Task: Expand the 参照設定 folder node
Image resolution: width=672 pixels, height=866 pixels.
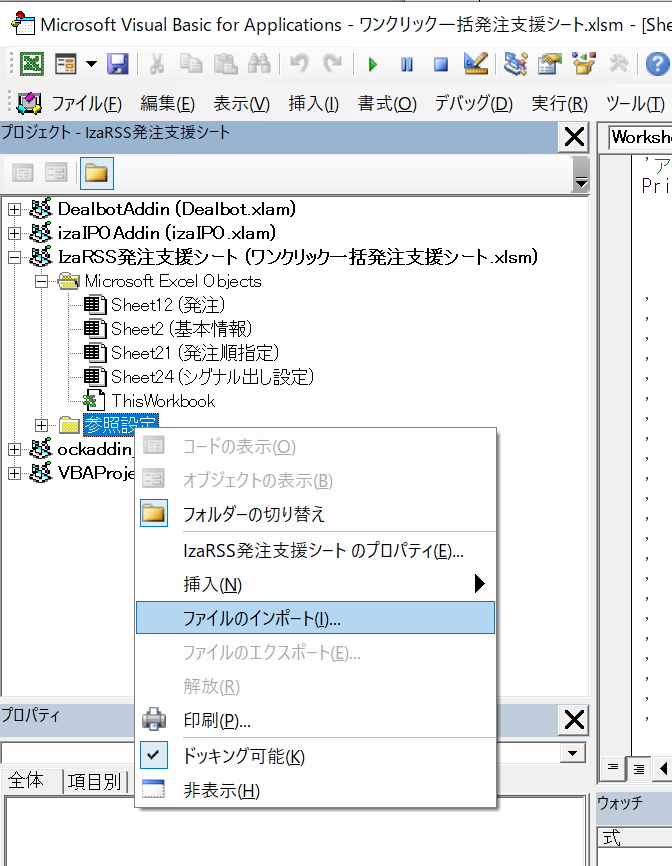Action: coord(41,425)
